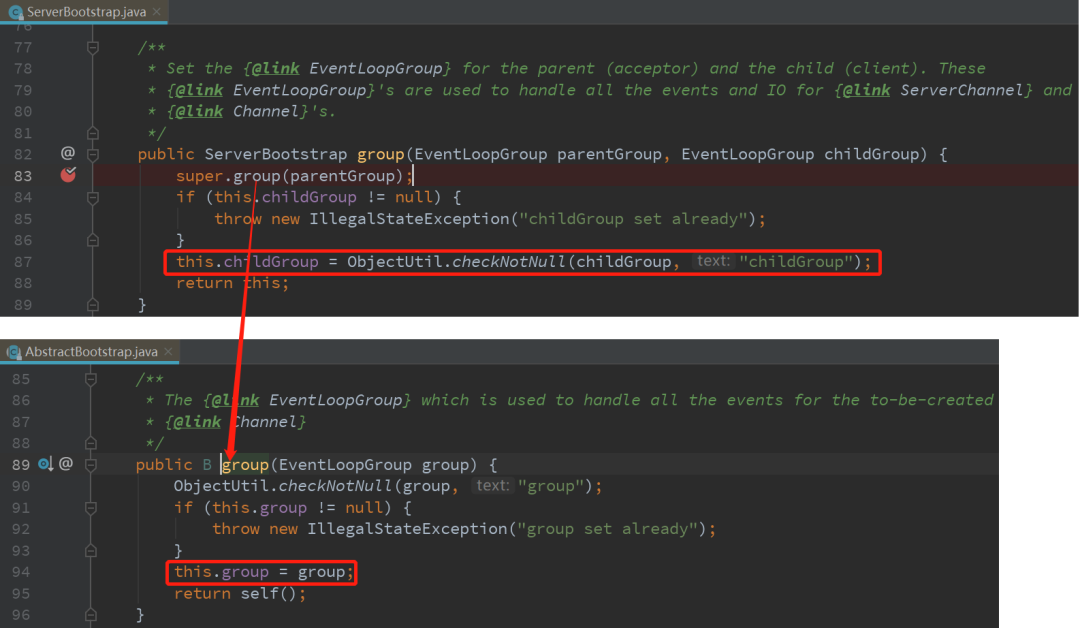Collapse the if block at line 91

click(x=91, y=508)
